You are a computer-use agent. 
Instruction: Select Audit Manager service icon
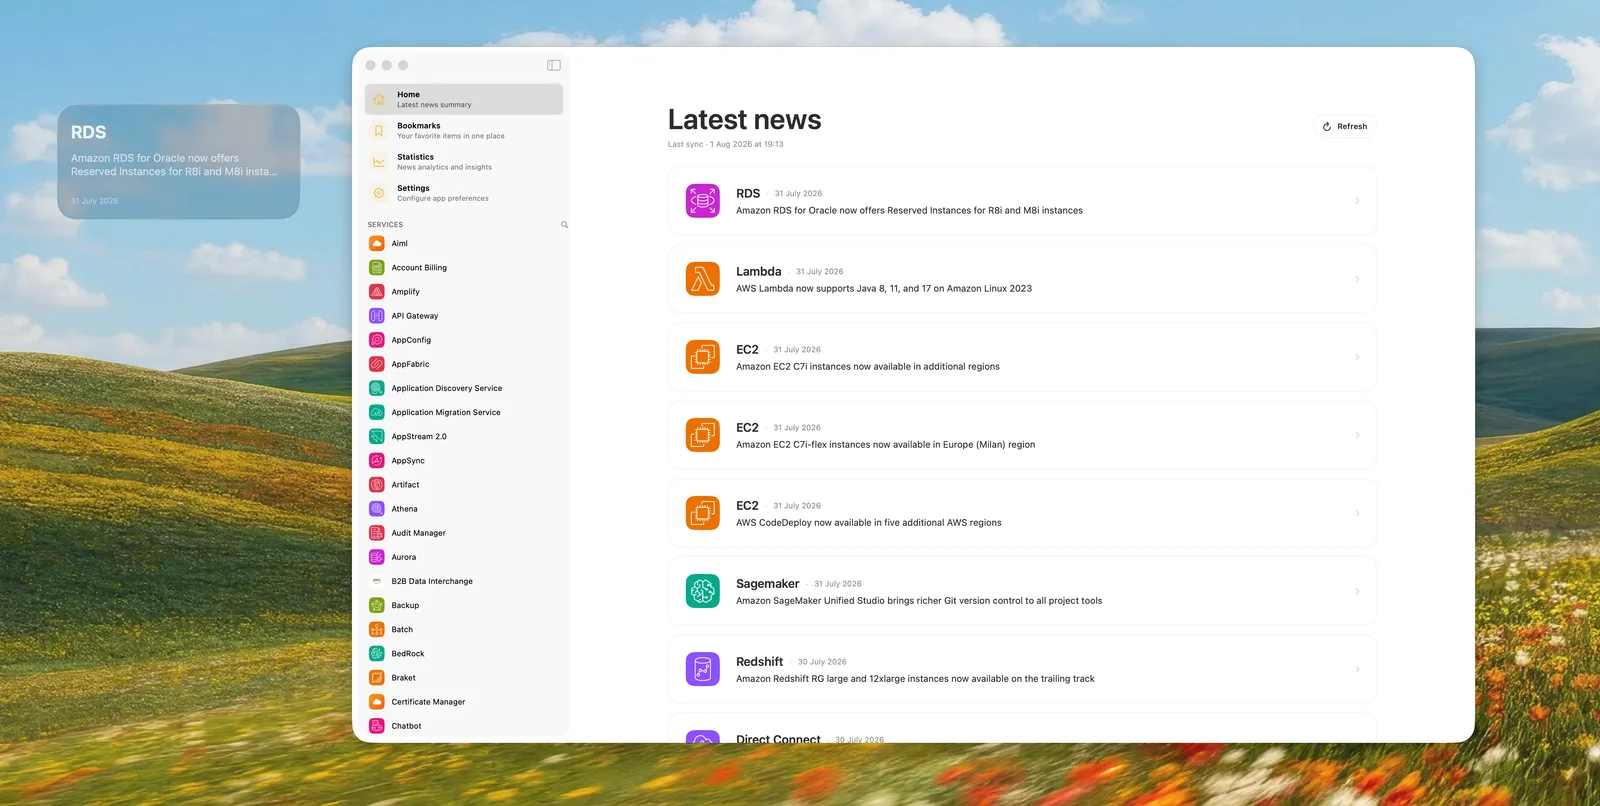click(377, 533)
